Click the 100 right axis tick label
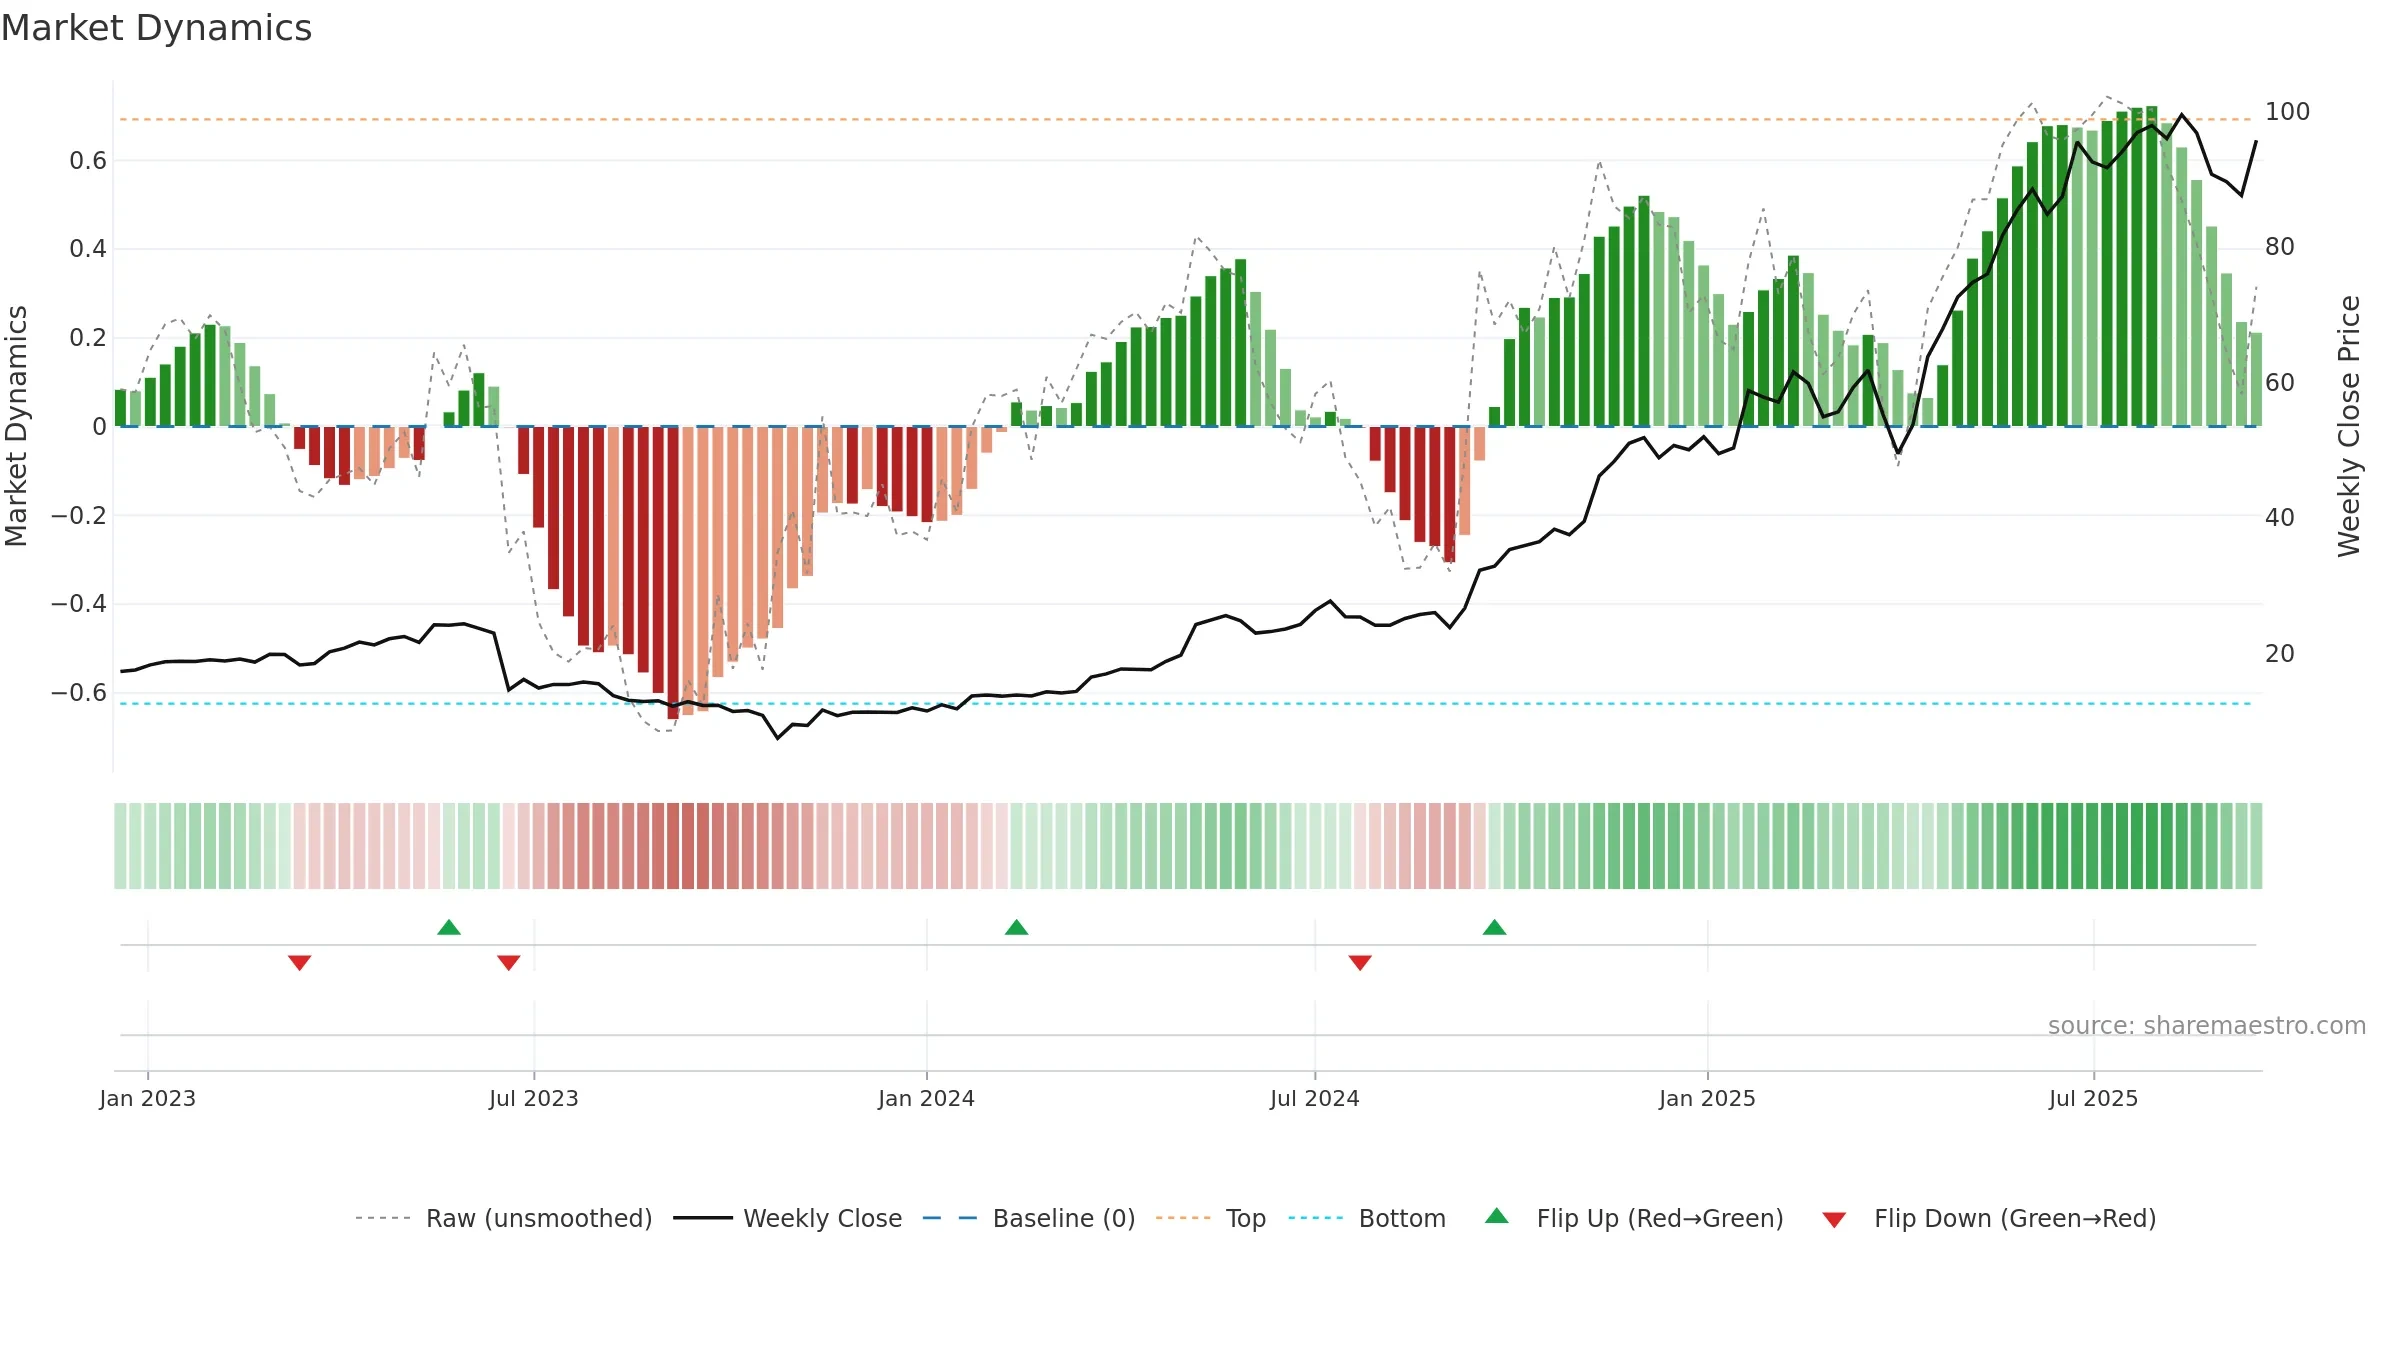The width and height of the screenshot is (2400, 1350). coord(2287,111)
